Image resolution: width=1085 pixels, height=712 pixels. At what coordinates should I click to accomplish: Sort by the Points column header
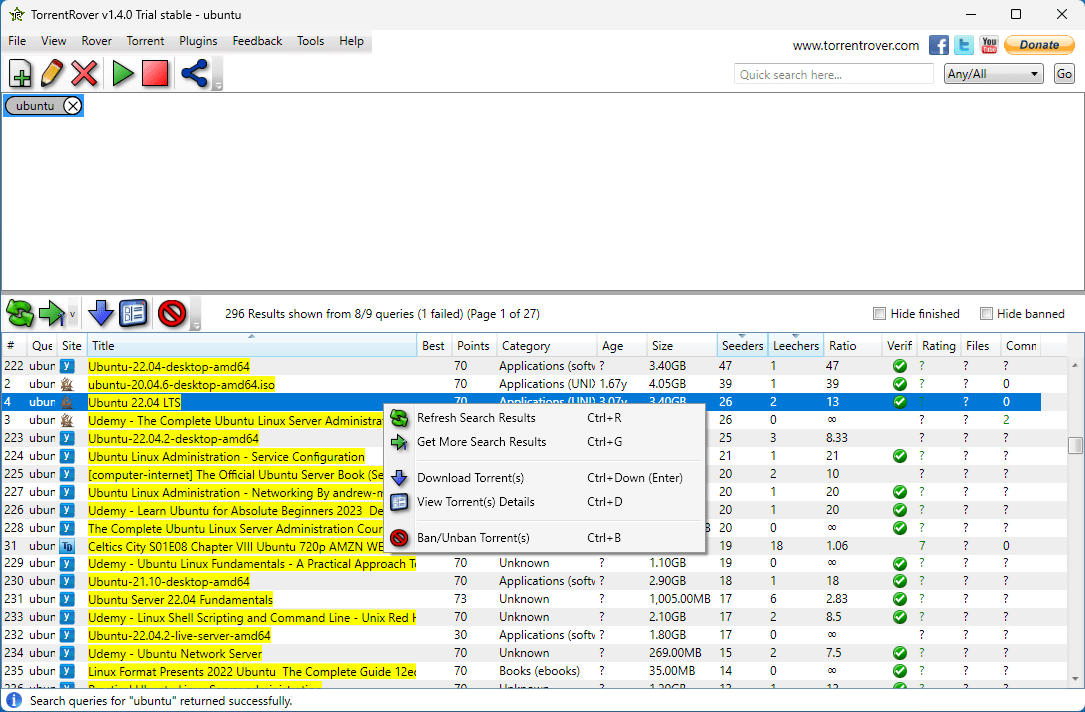(x=473, y=345)
